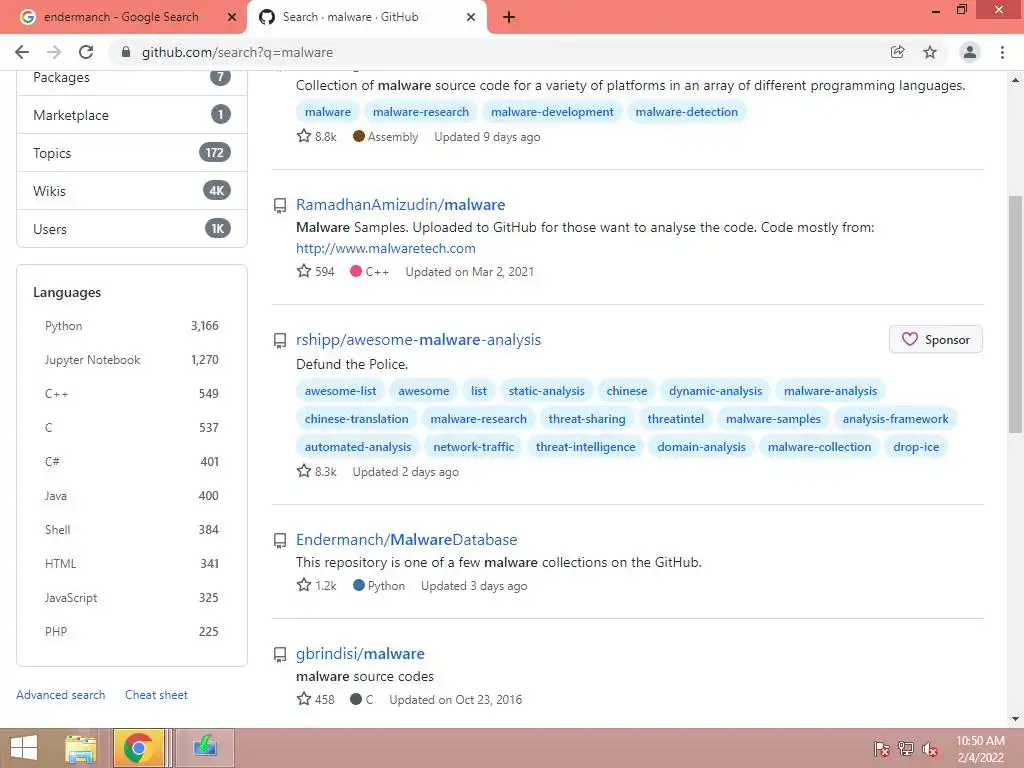Click star icon beside 1.2k stars

(x=304, y=584)
